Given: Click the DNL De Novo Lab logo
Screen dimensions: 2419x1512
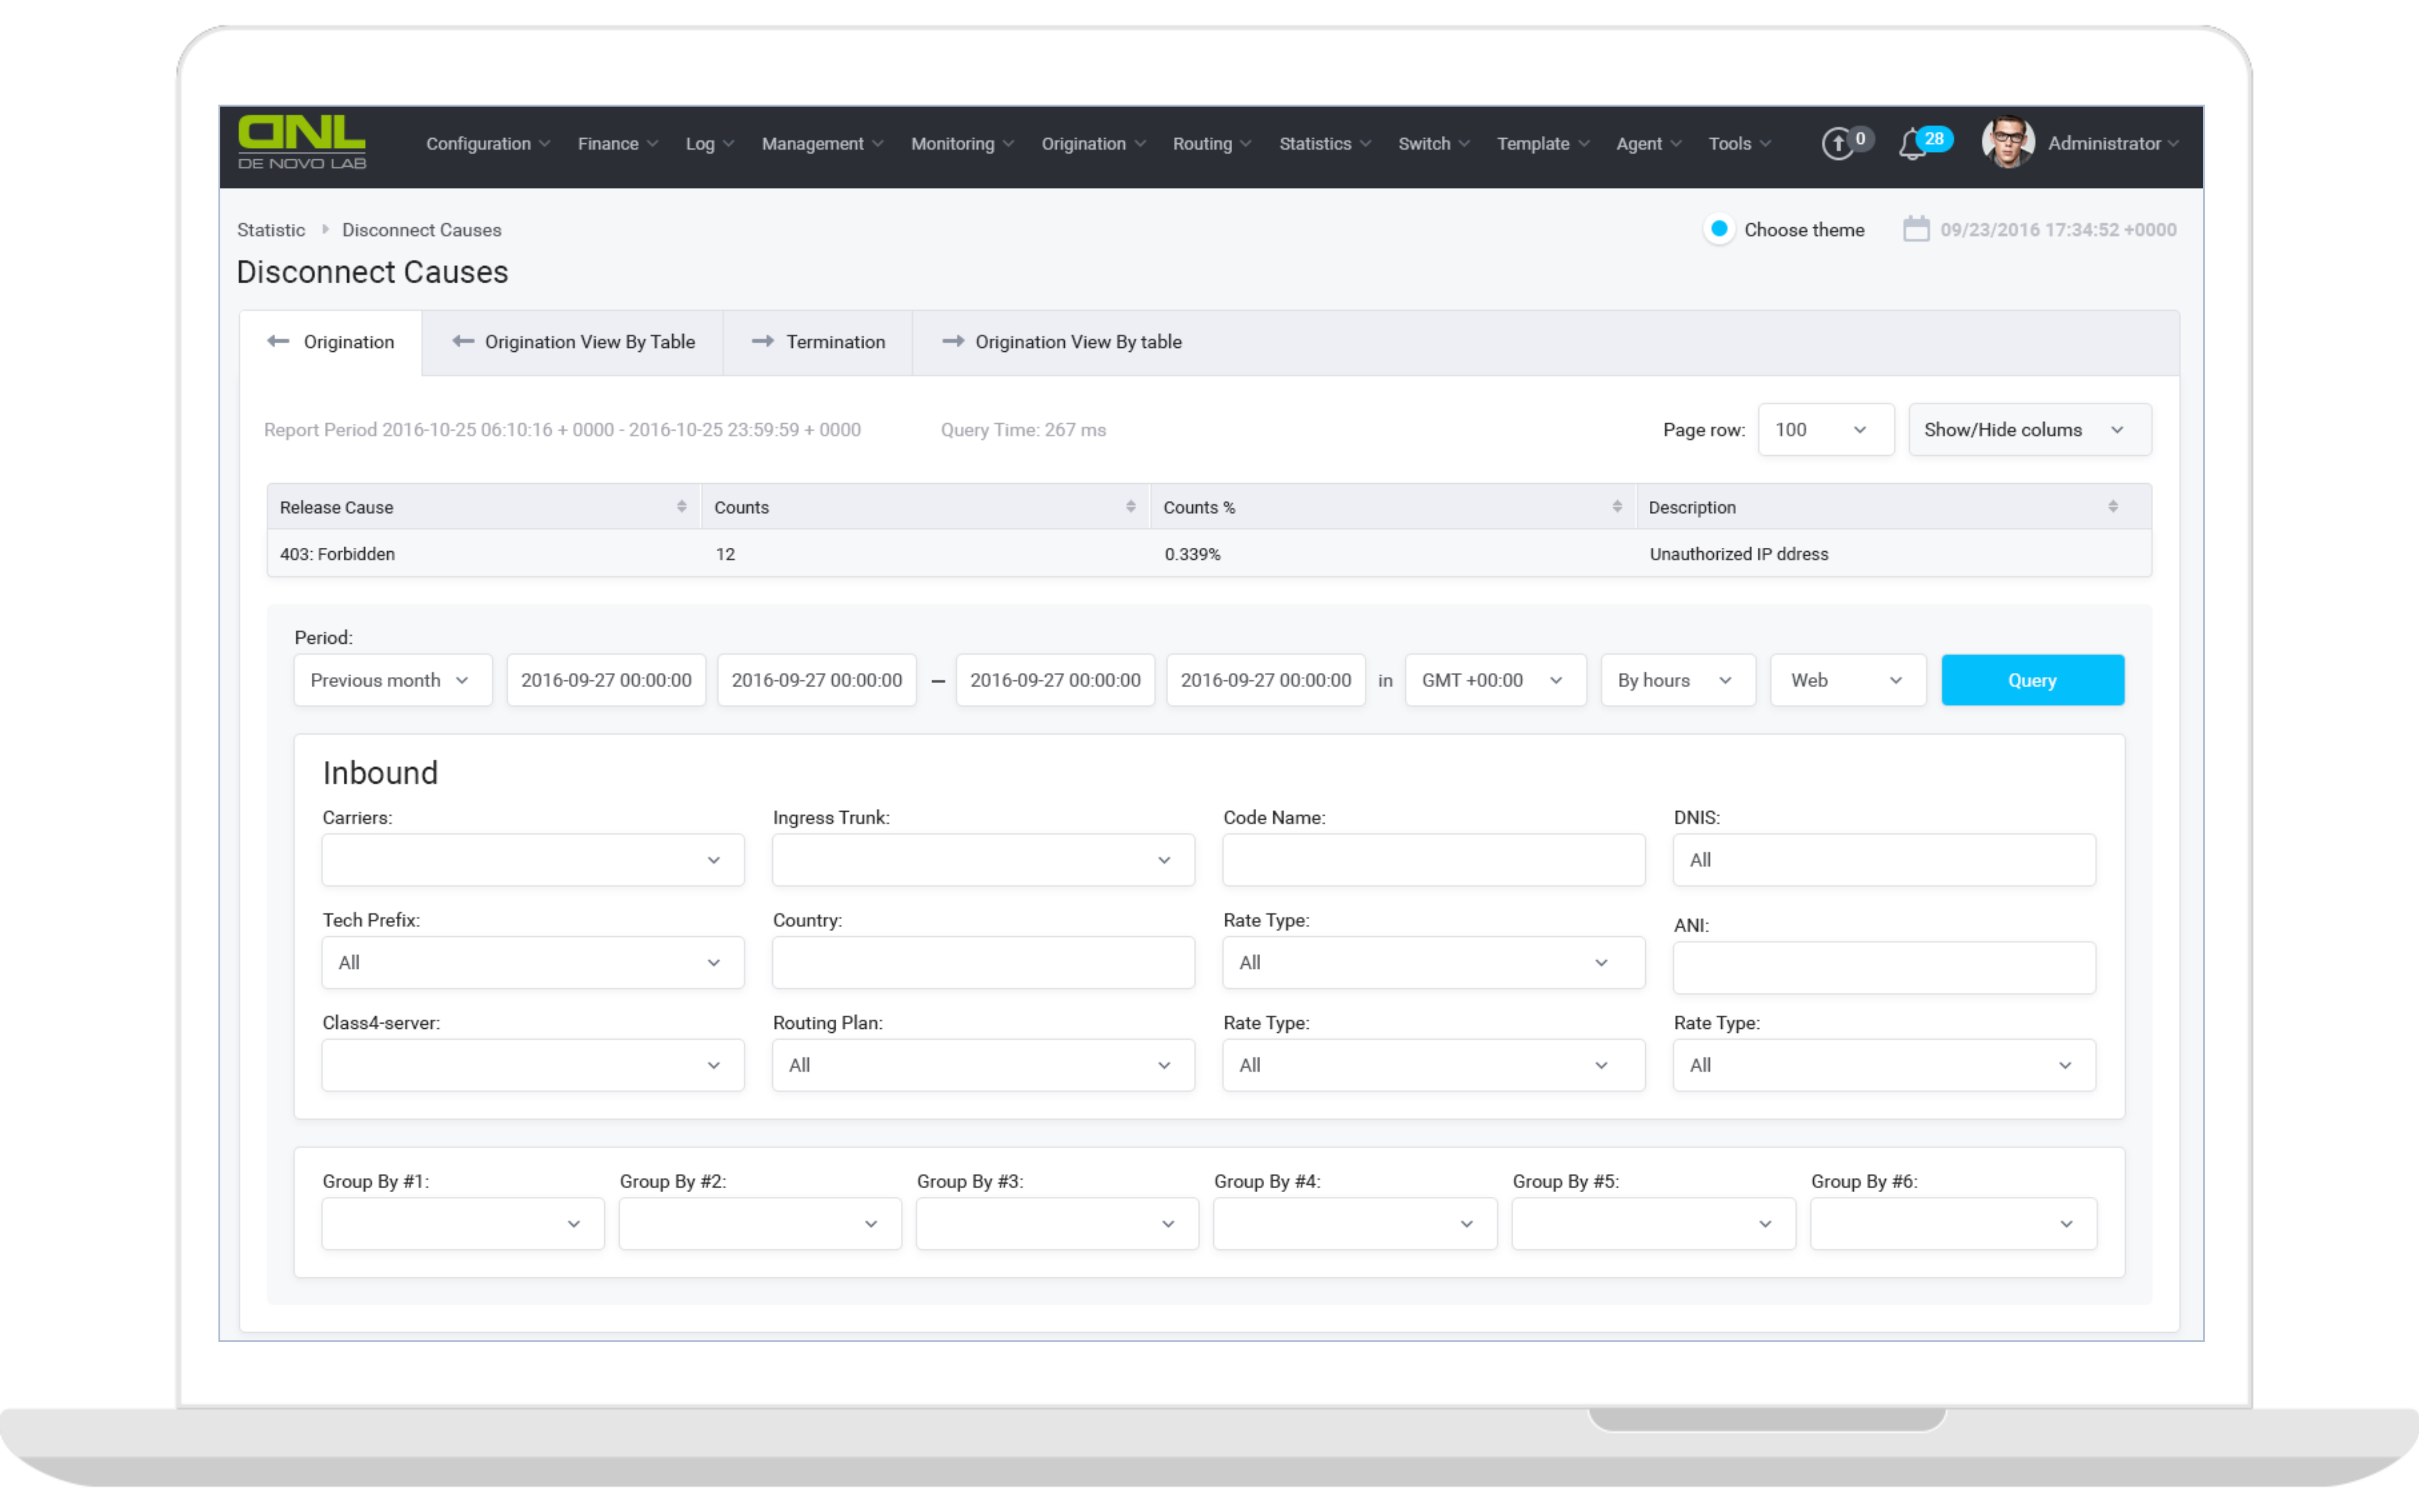Looking at the screenshot, I should [302, 142].
